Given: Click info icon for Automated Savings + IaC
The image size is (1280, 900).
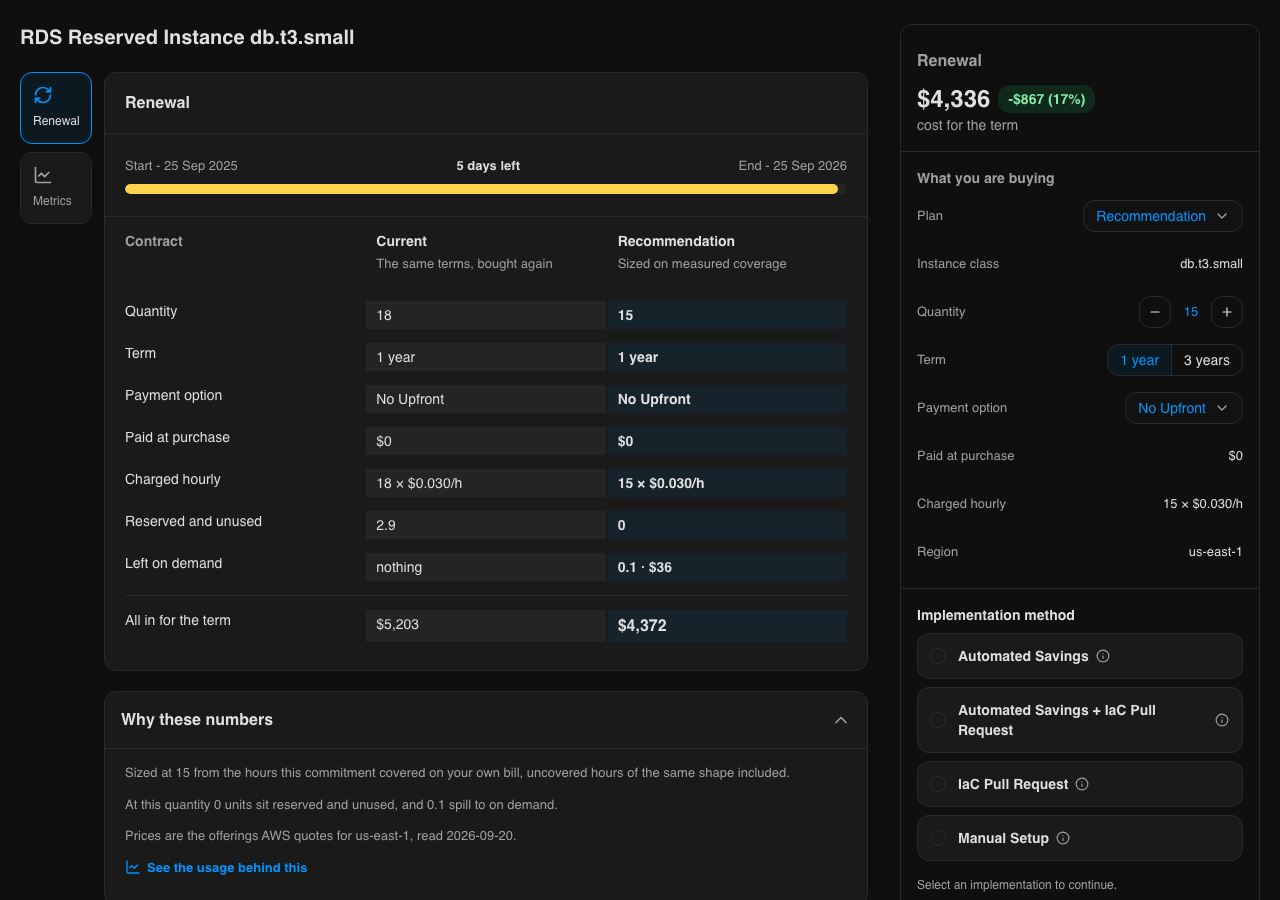Looking at the screenshot, I should point(1221,720).
